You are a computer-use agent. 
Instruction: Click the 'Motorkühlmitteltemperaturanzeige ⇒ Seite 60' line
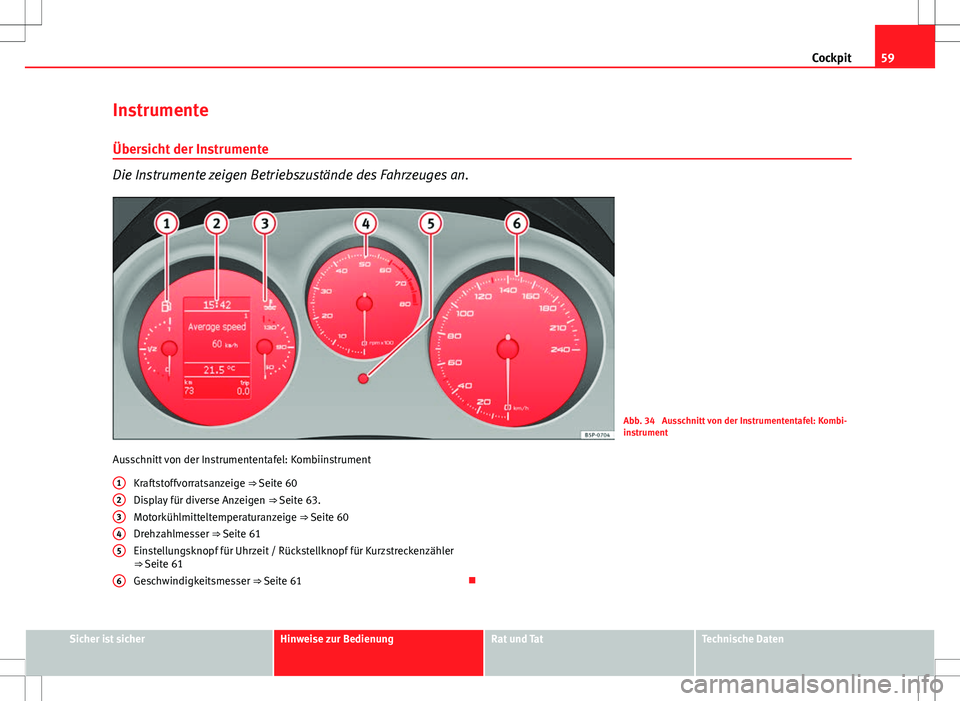(x=241, y=517)
